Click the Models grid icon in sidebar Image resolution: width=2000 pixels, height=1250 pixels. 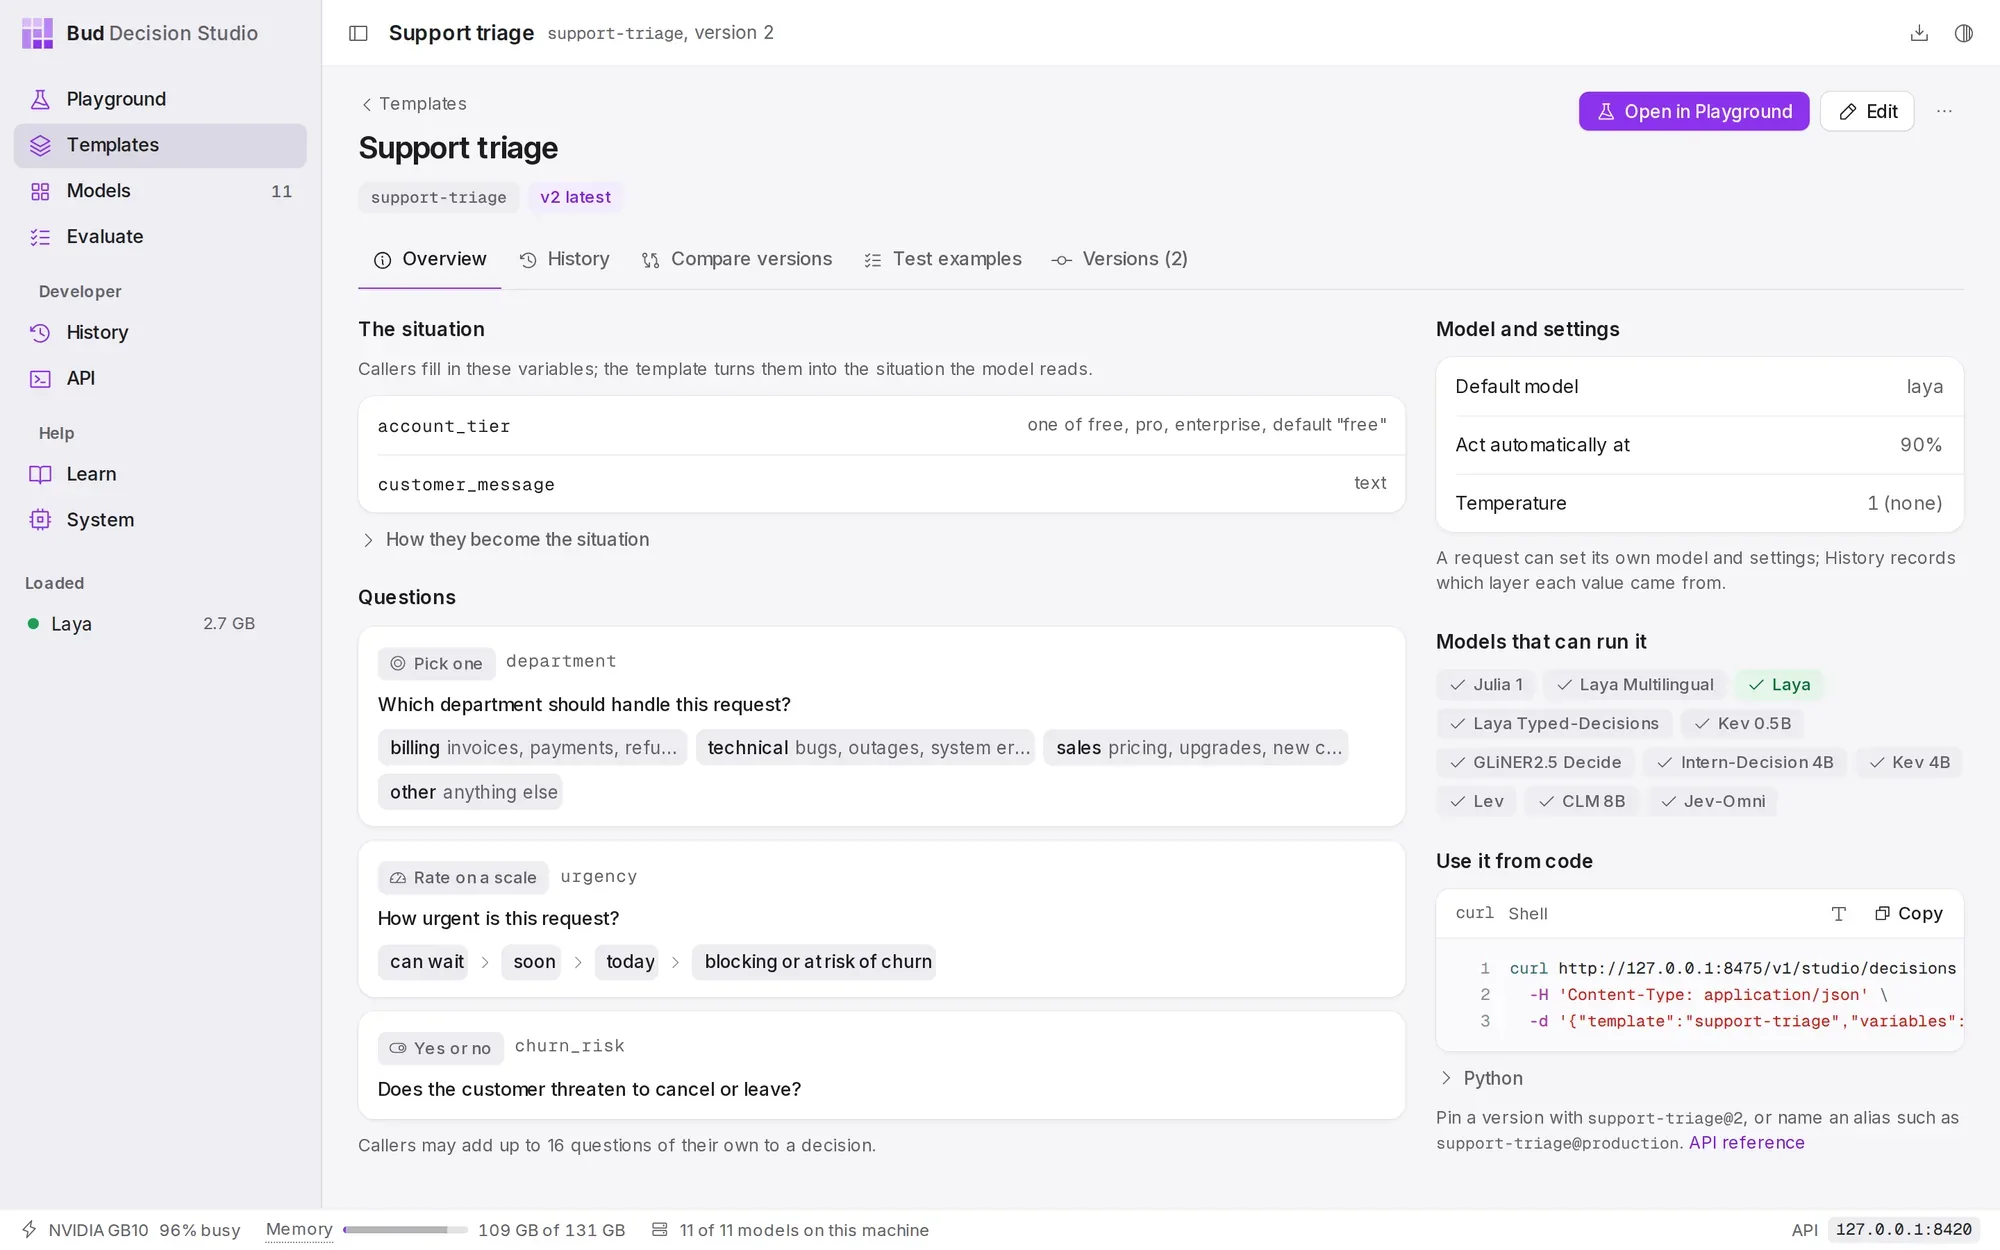[x=40, y=191]
